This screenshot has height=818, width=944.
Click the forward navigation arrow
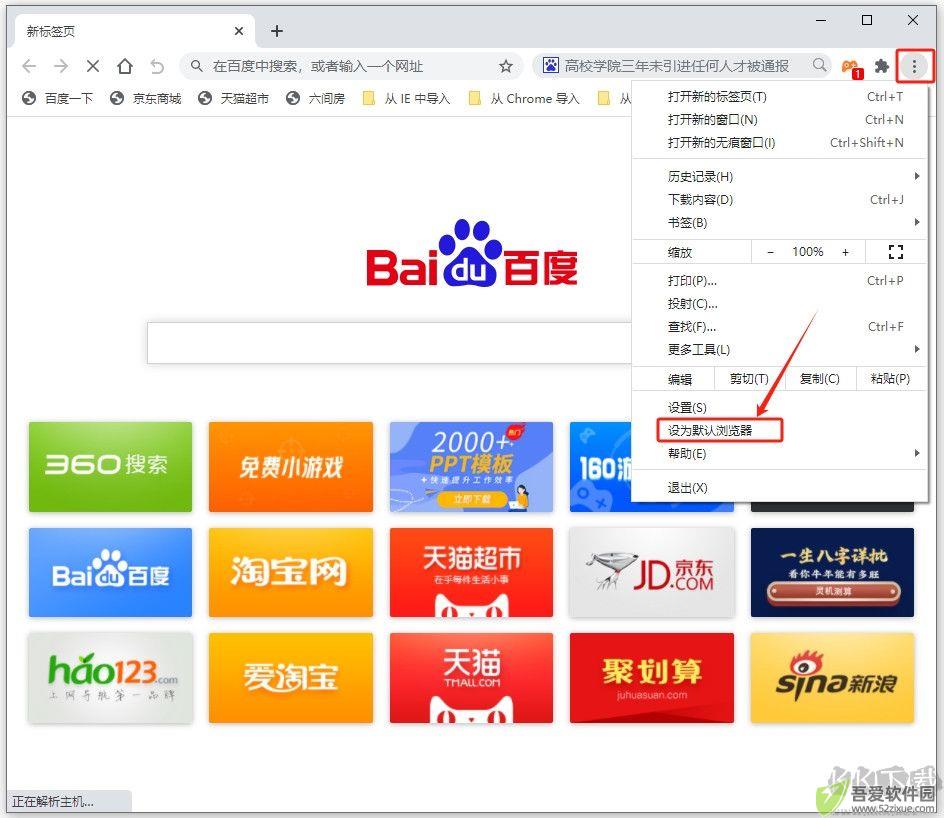[x=61, y=66]
